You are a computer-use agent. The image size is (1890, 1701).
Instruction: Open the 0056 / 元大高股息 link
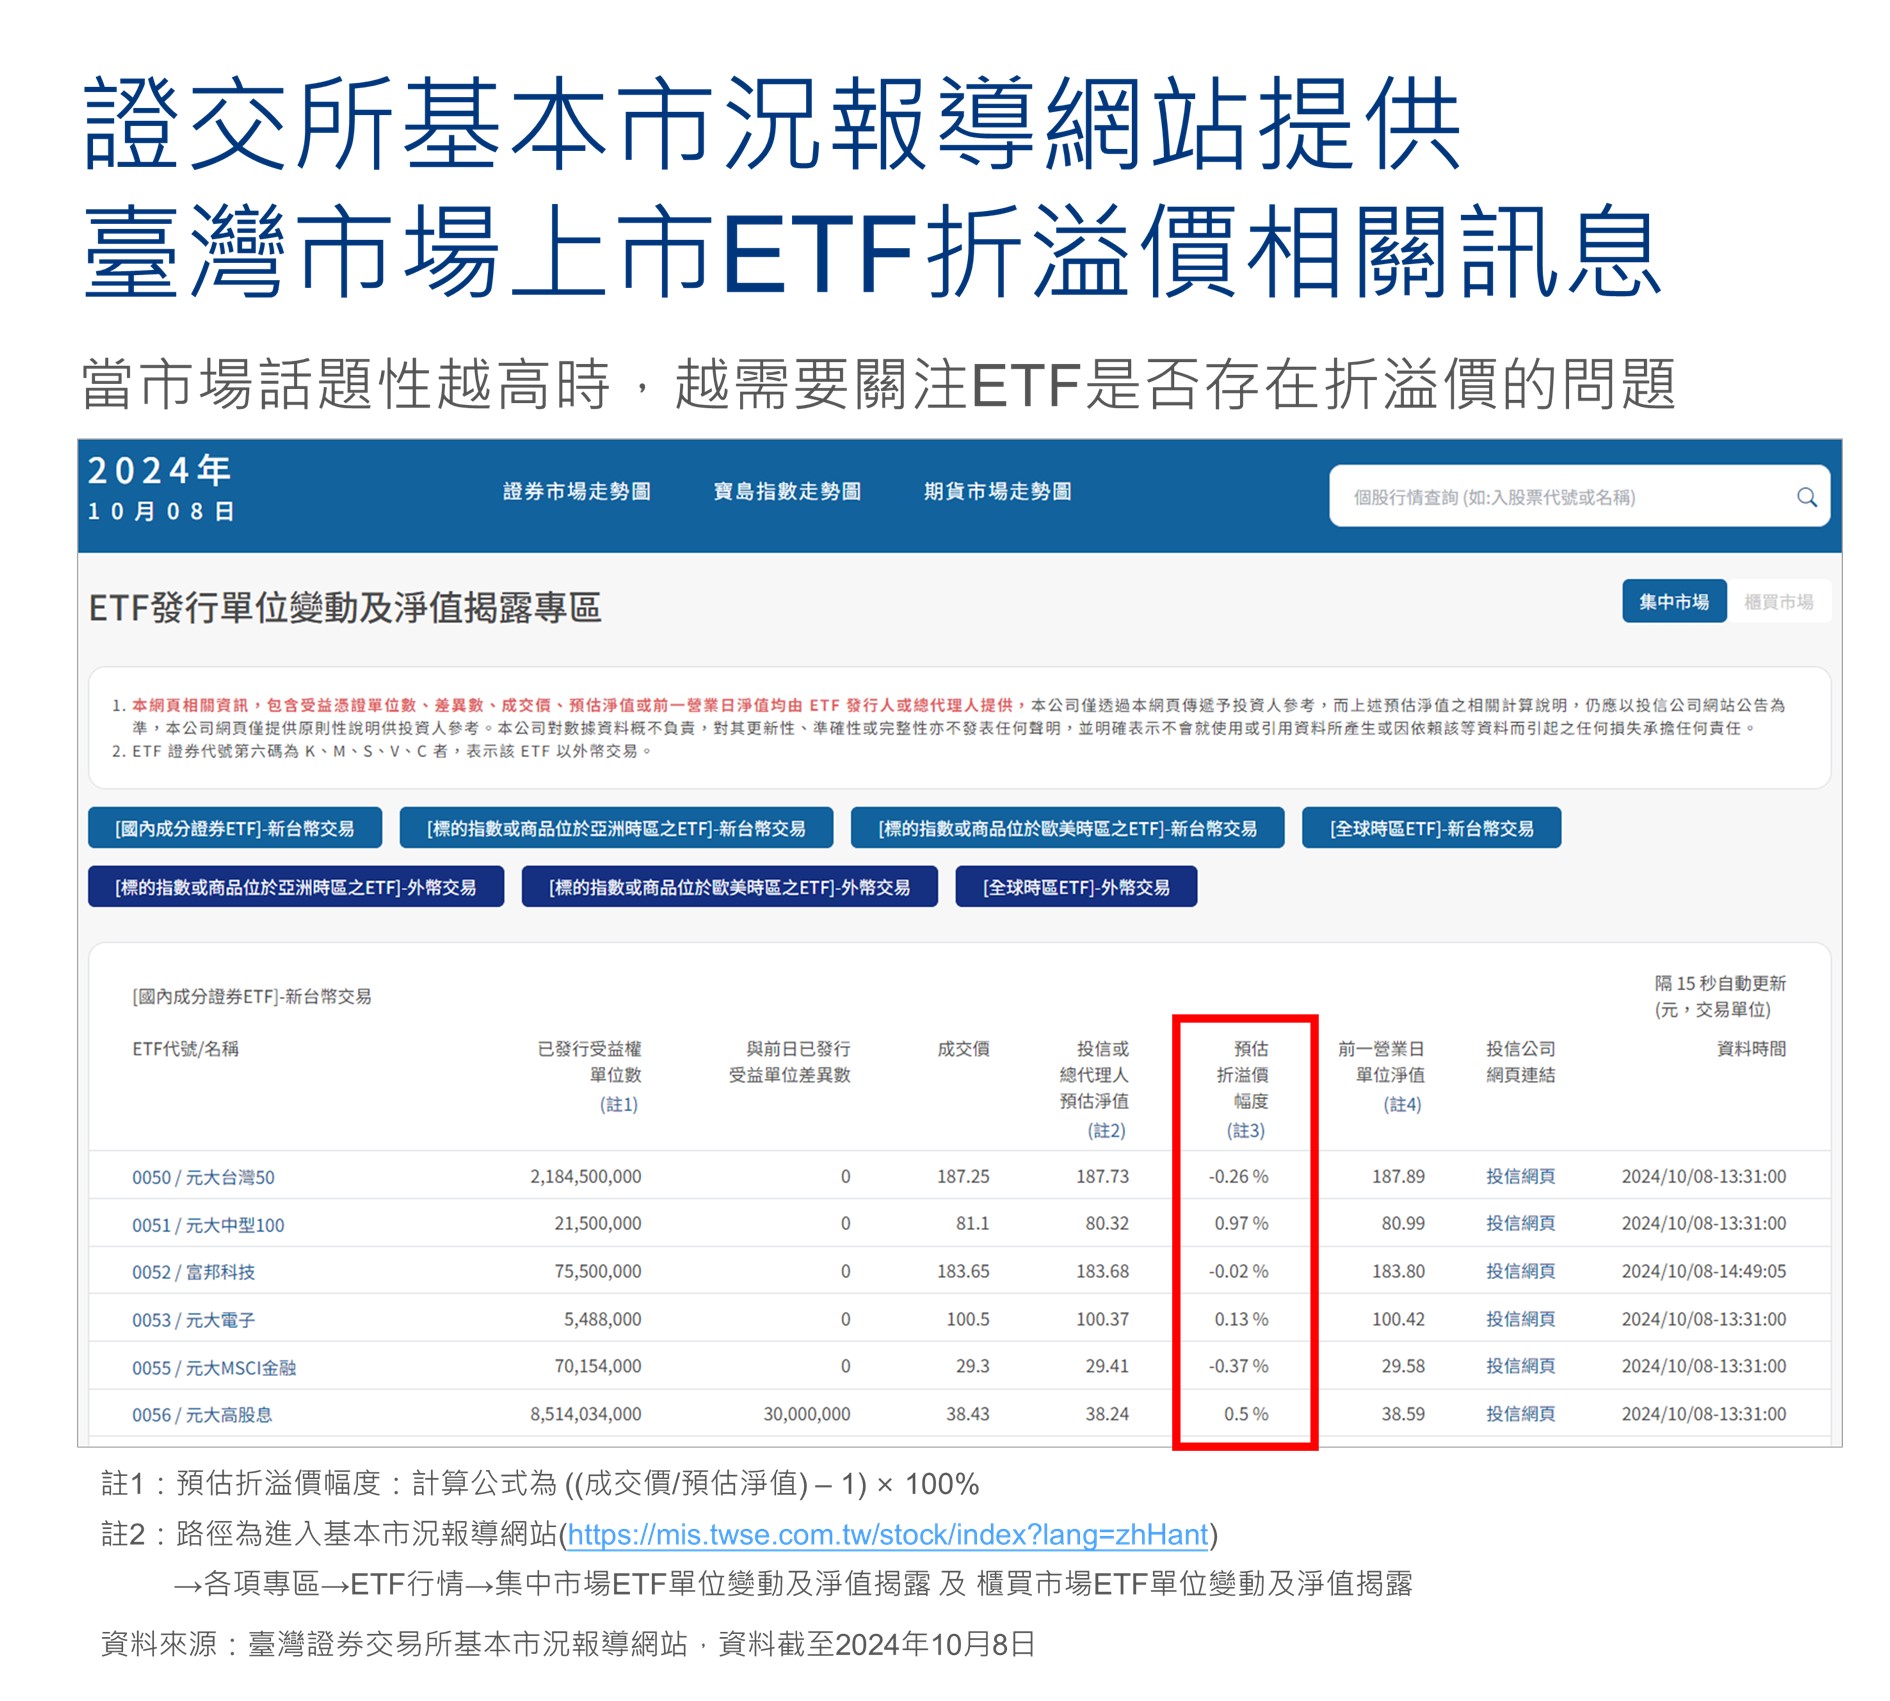coord(202,1415)
